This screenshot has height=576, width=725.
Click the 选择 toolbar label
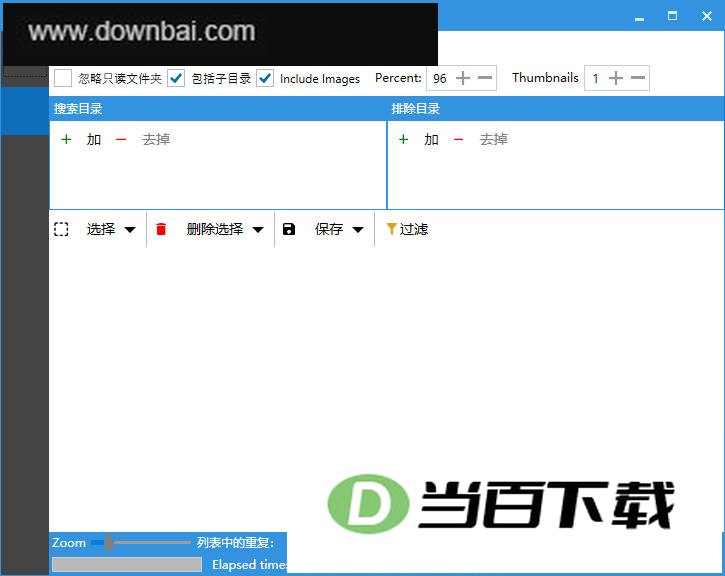point(101,229)
